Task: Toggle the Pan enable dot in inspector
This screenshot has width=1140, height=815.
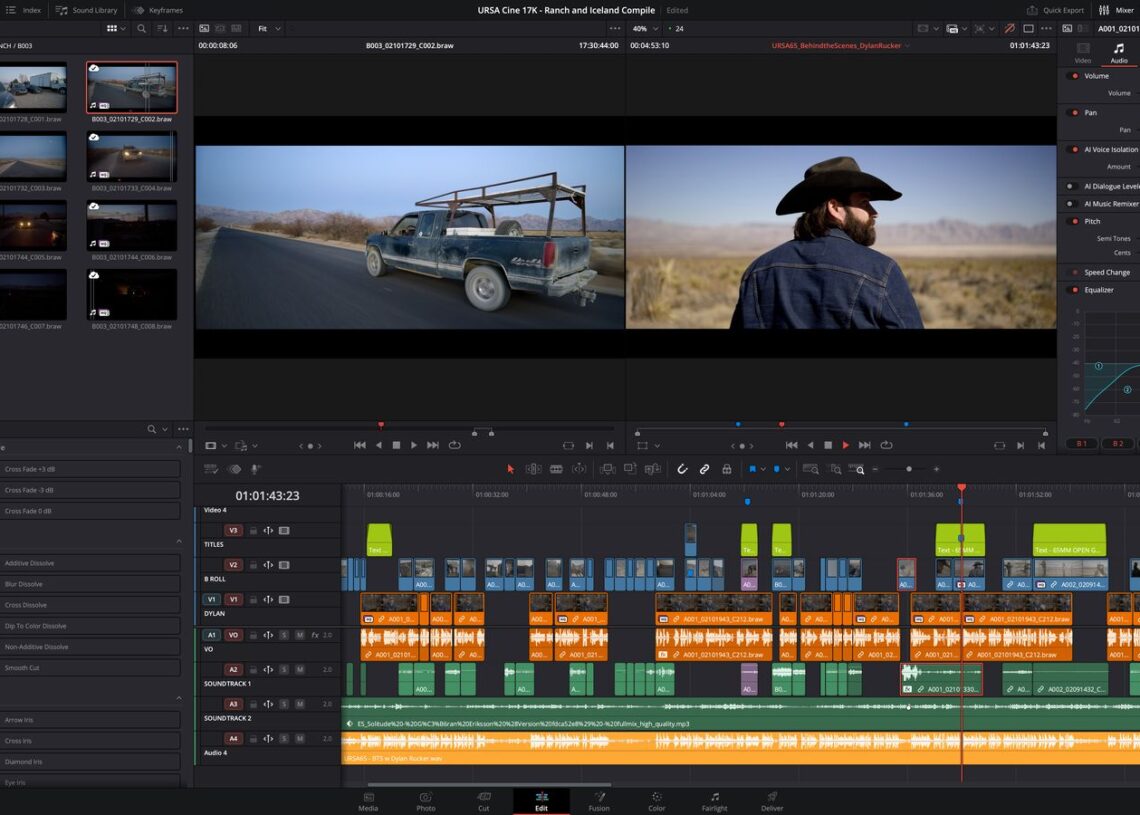Action: 1075,113
